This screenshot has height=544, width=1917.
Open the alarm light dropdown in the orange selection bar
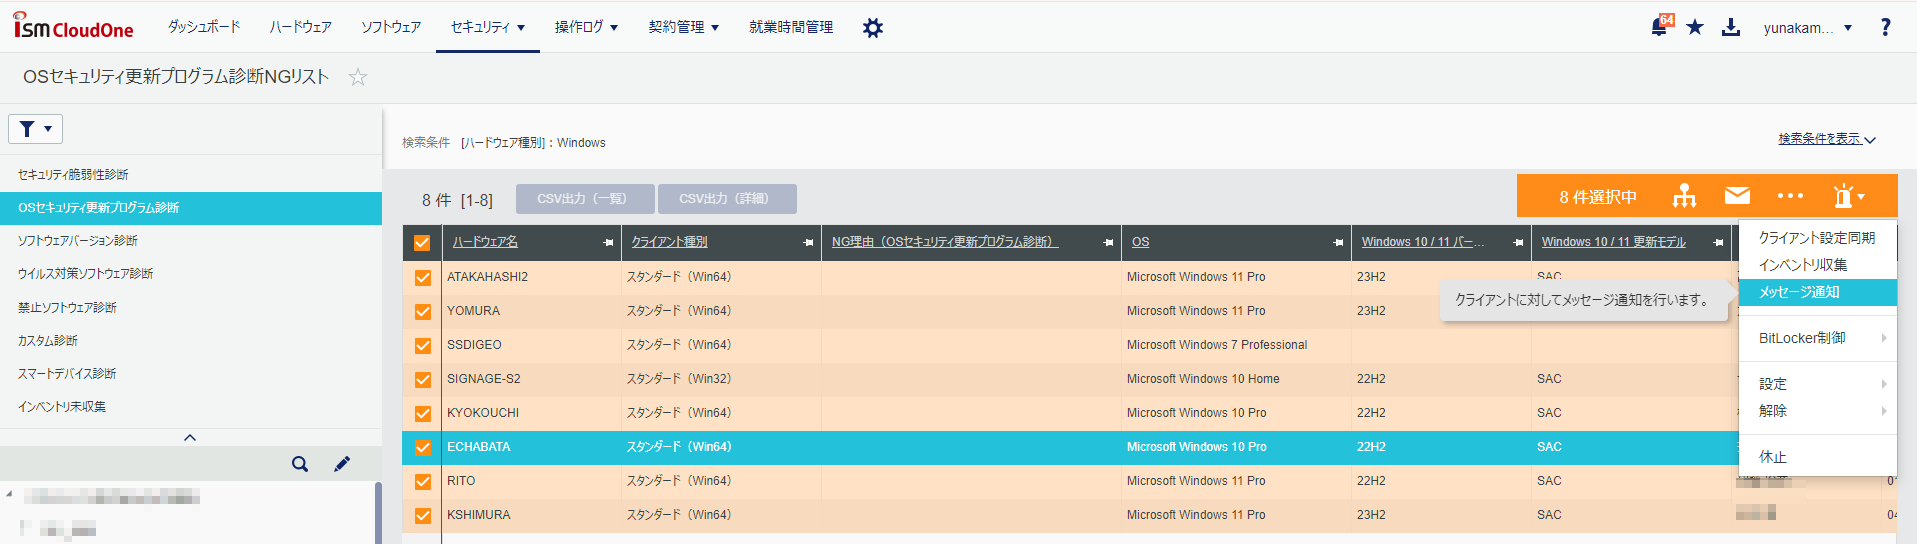[1848, 196]
